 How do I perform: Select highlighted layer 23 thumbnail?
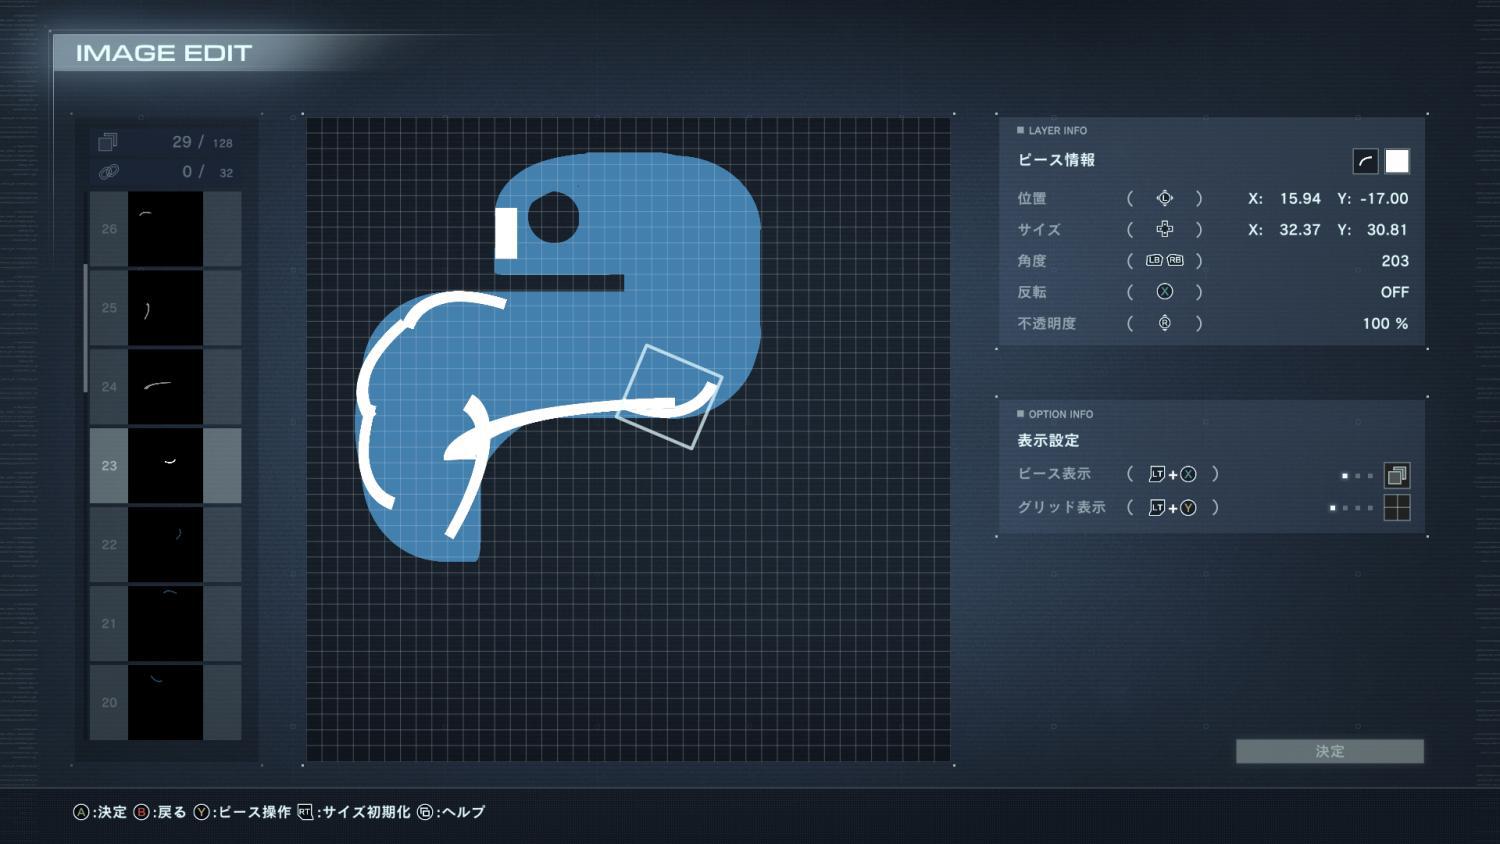click(165, 466)
